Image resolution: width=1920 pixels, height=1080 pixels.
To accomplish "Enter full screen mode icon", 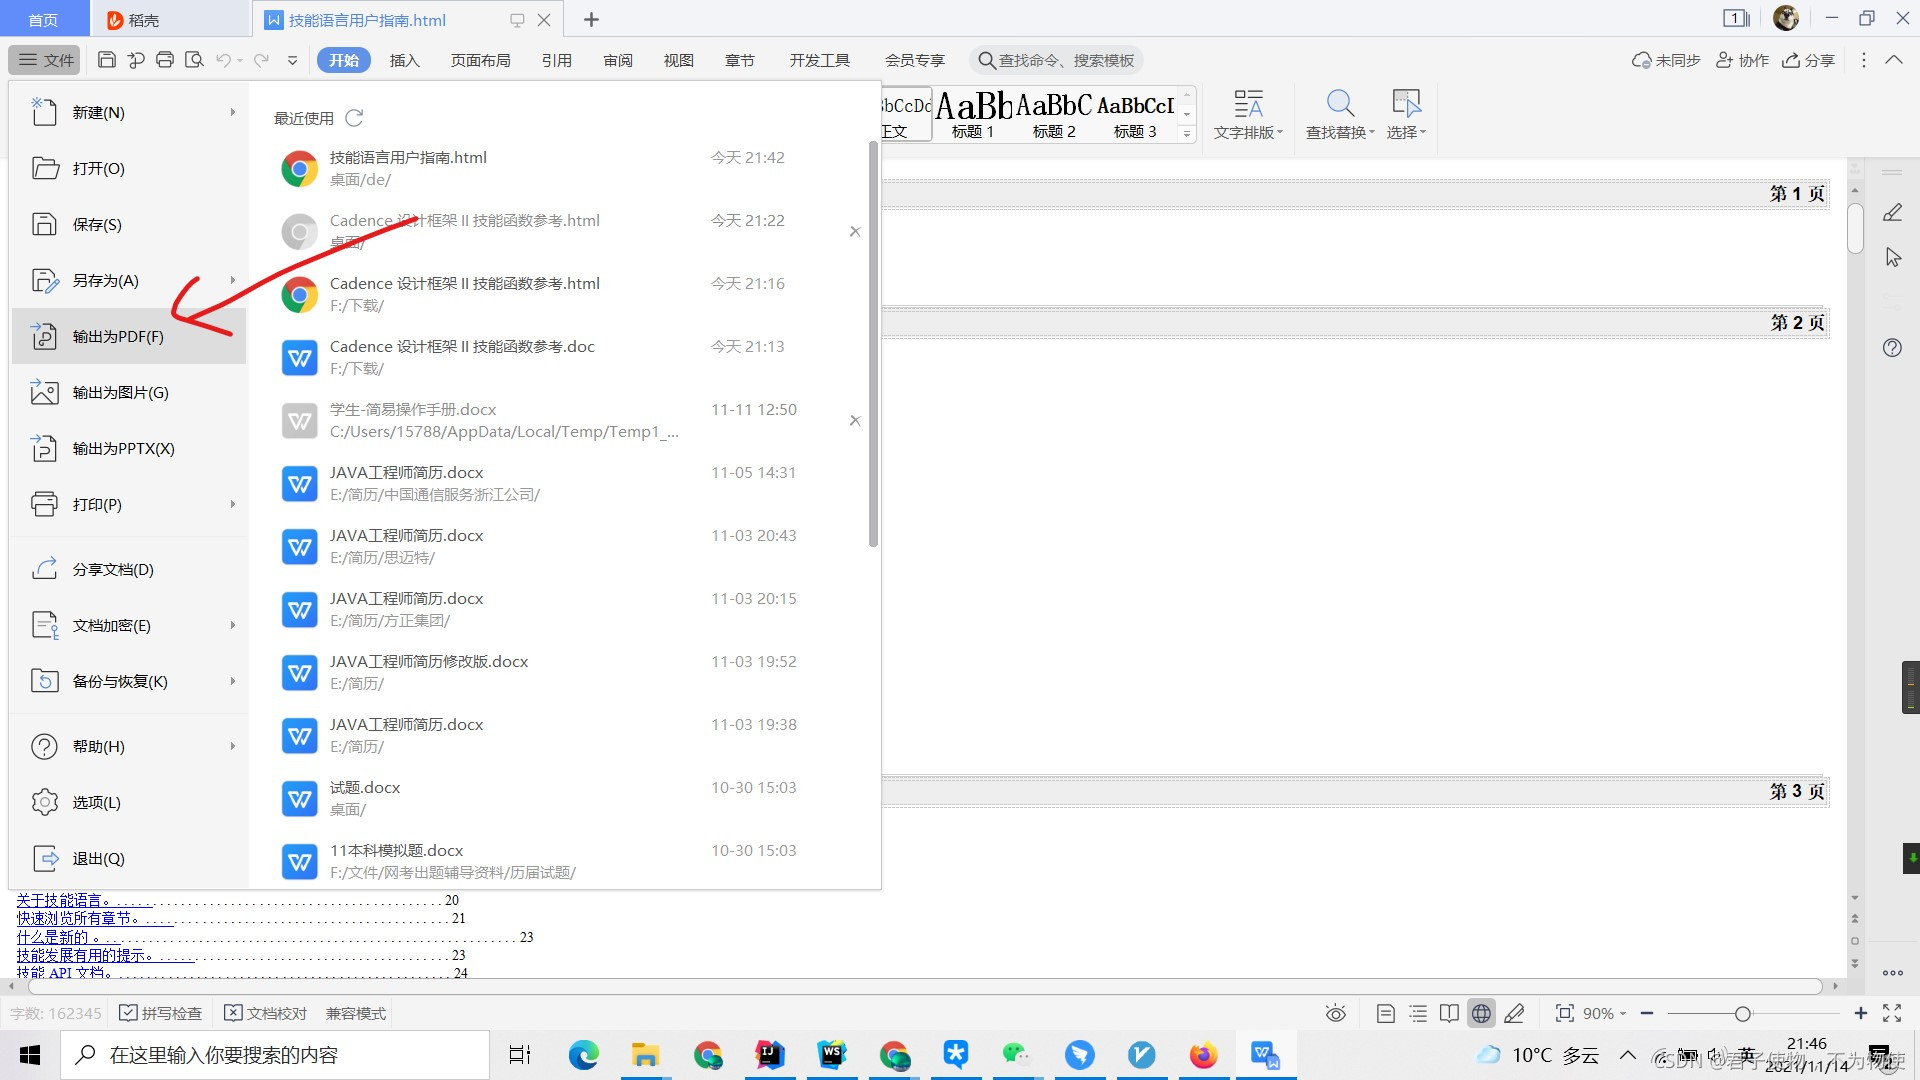I will click(1892, 1014).
